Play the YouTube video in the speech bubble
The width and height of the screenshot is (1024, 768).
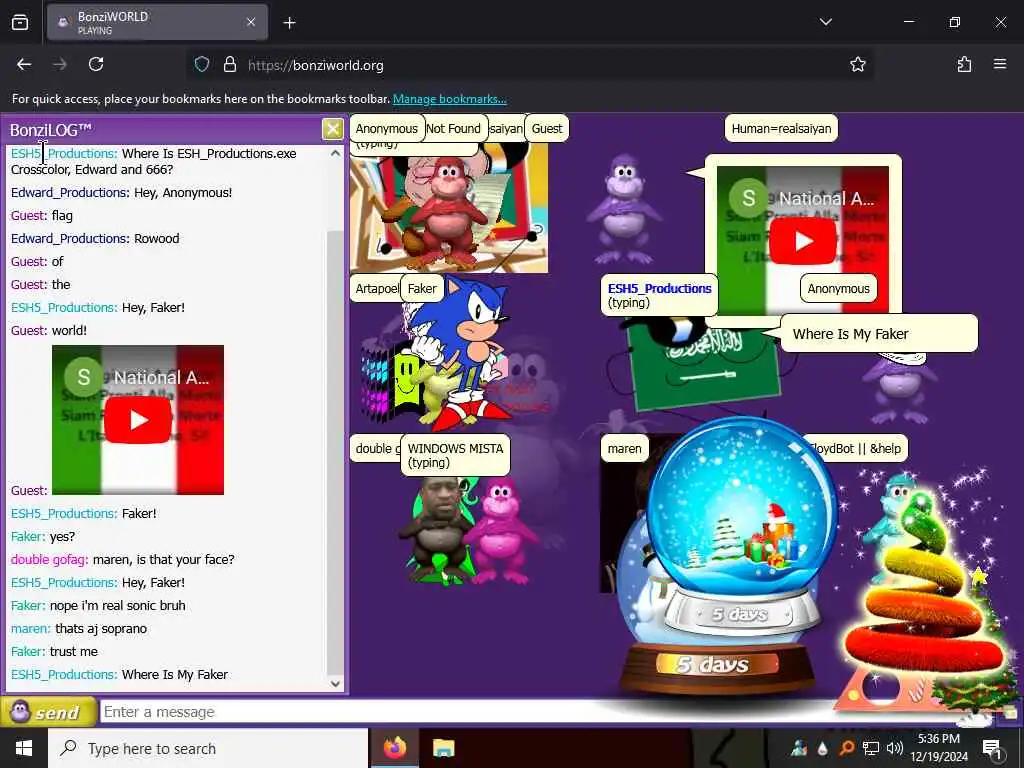pos(803,240)
